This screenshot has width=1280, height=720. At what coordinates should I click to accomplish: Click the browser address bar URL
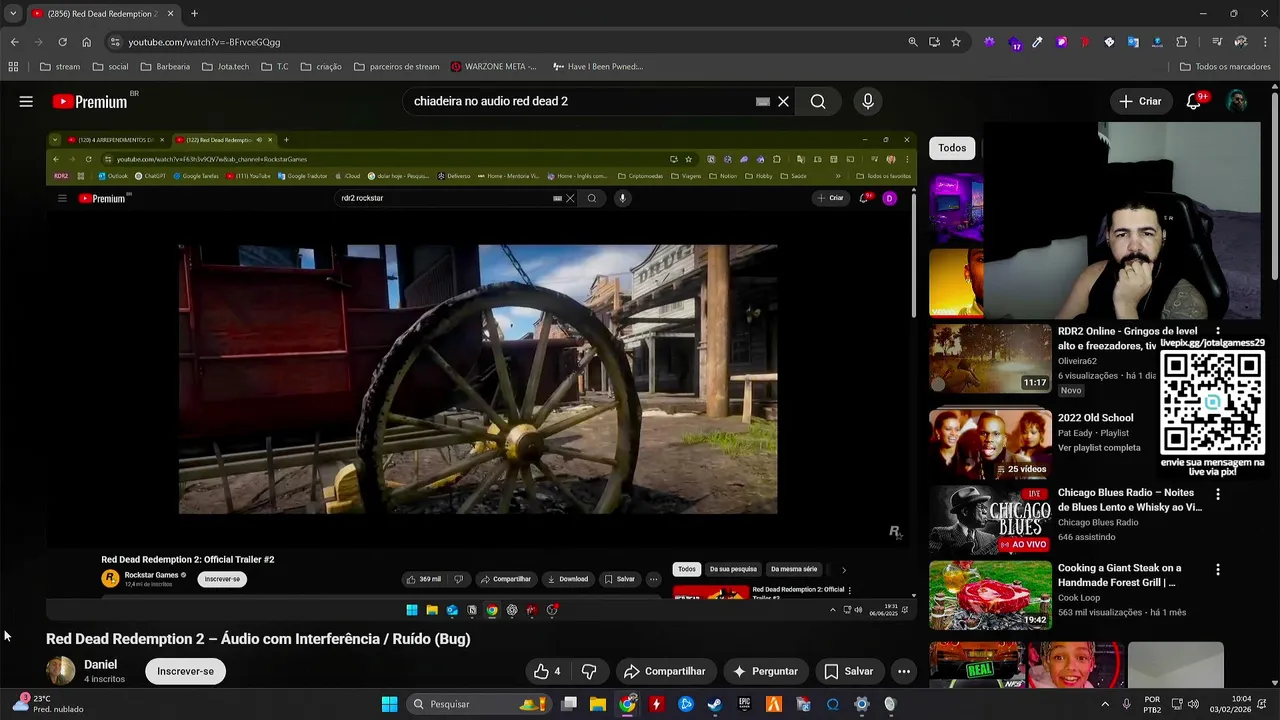point(204,42)
